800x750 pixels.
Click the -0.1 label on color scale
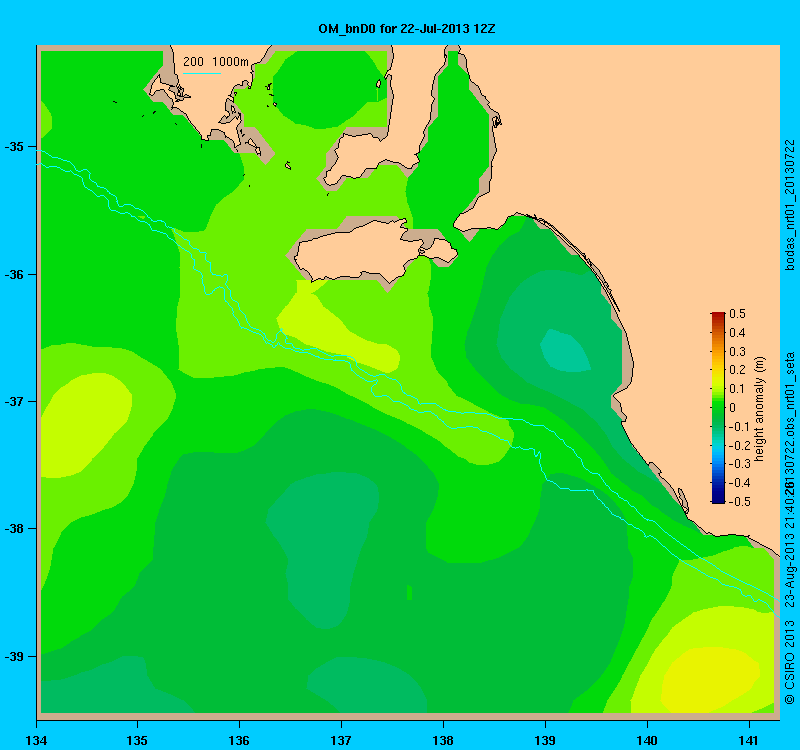[x=738, y=427]
